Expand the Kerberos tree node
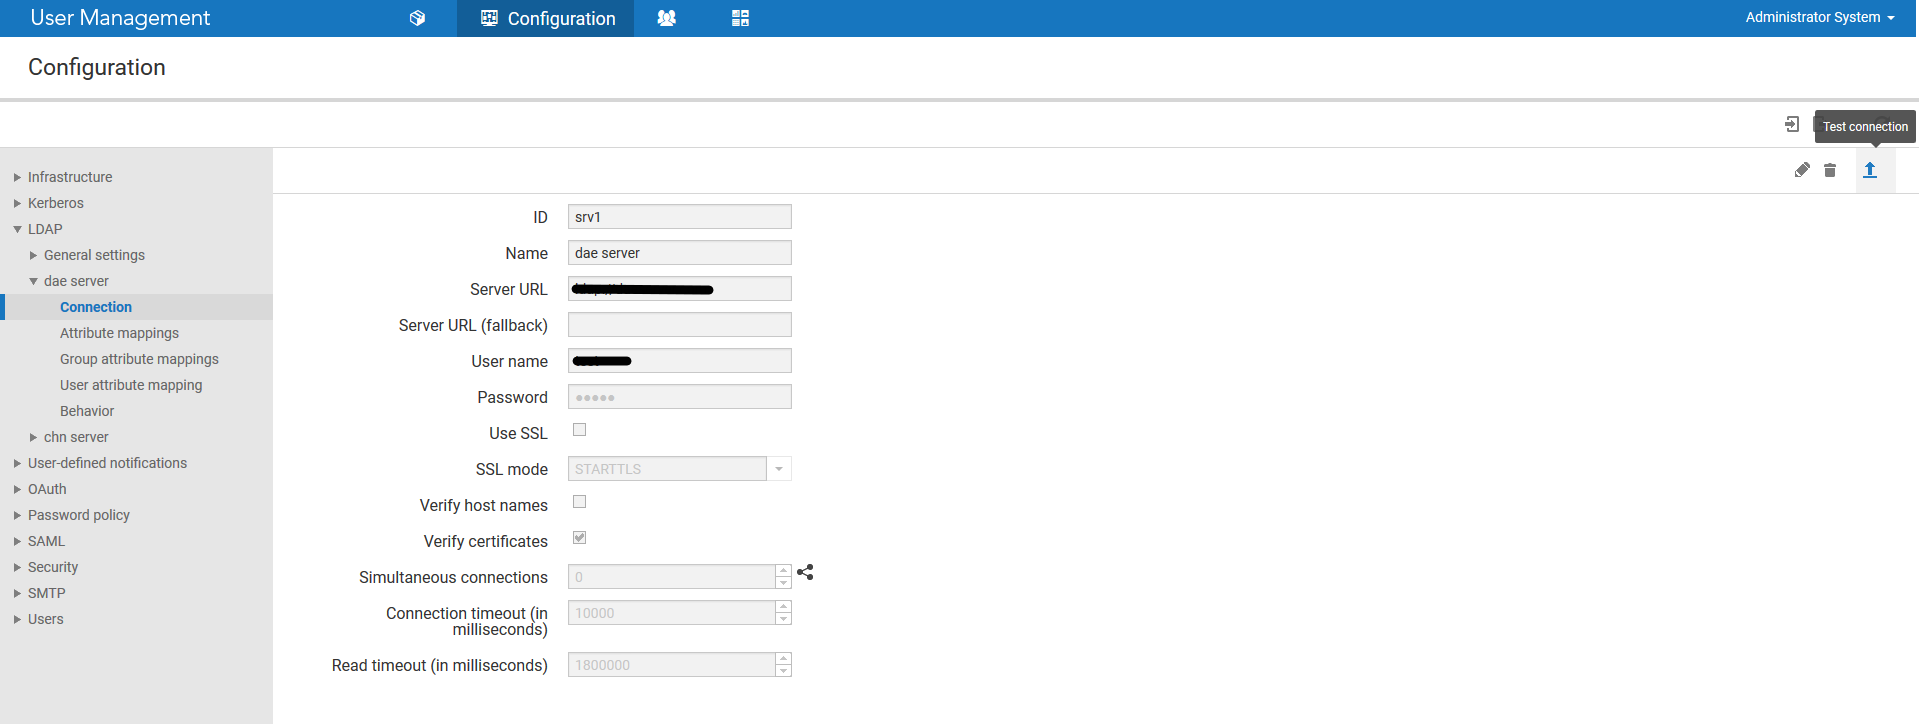The width and height of the screenshot is (1920, 724). [17, 203]
